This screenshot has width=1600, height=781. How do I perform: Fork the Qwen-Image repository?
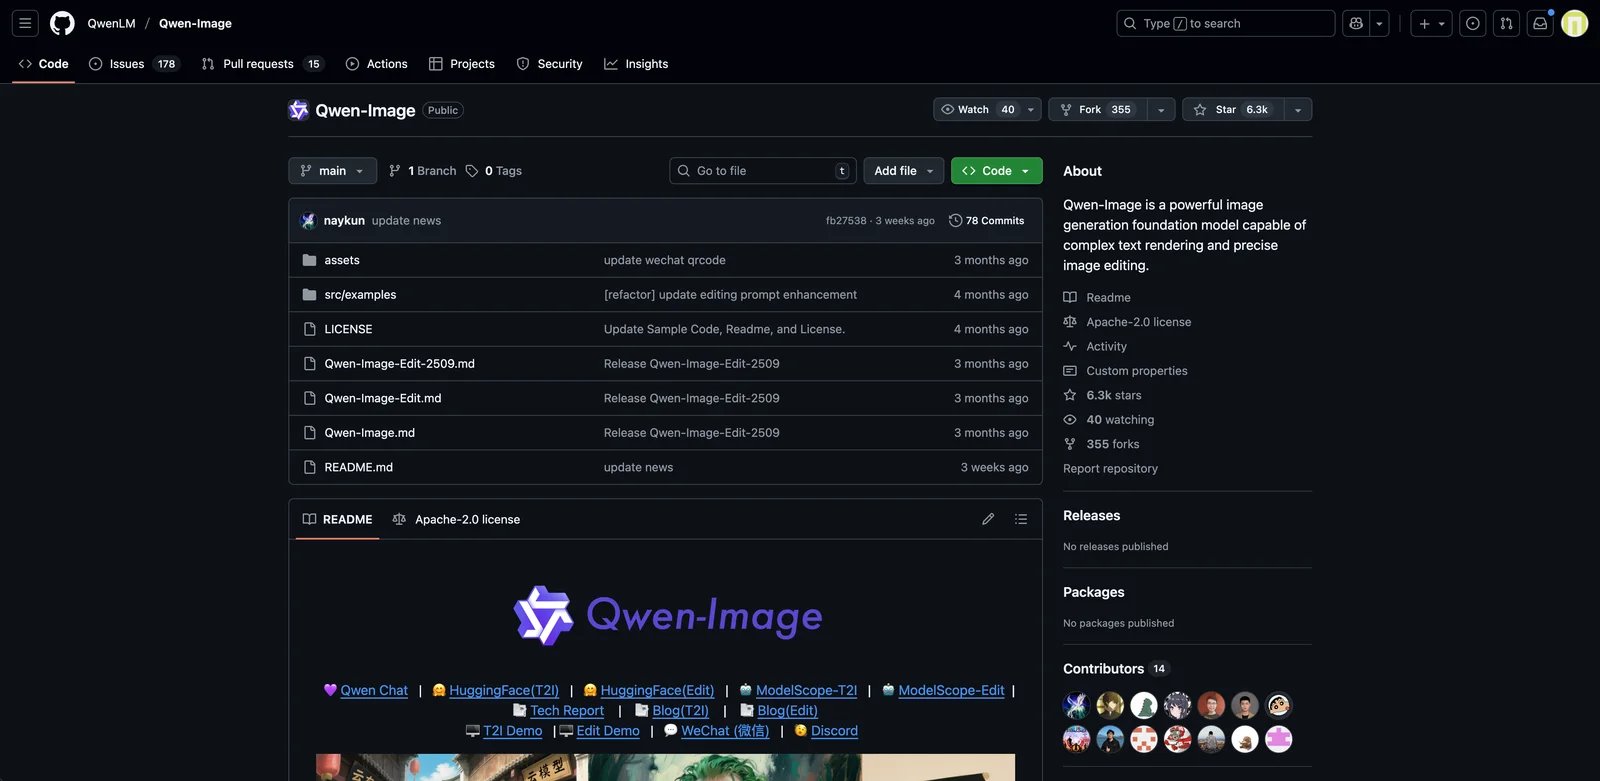coord(1097,110)
